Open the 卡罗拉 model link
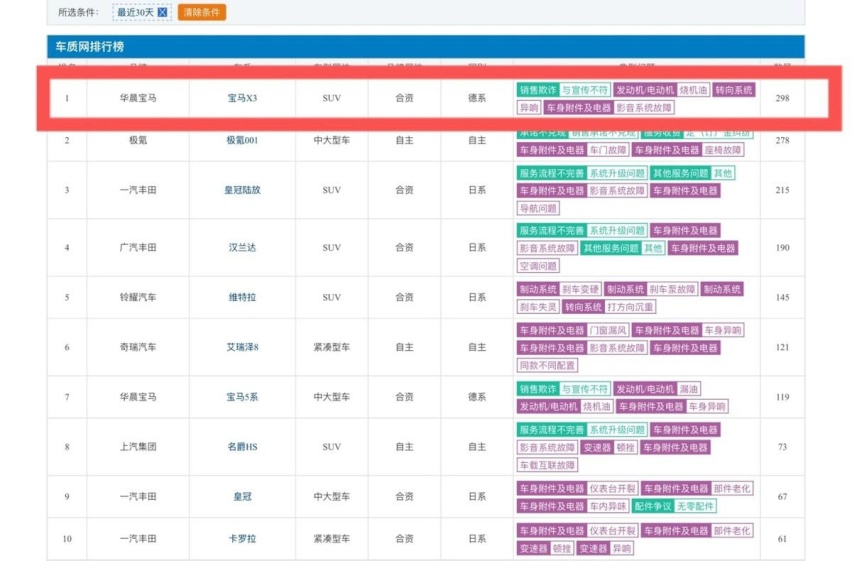Viewport: 852px width, 561px height. coord(242,539)
